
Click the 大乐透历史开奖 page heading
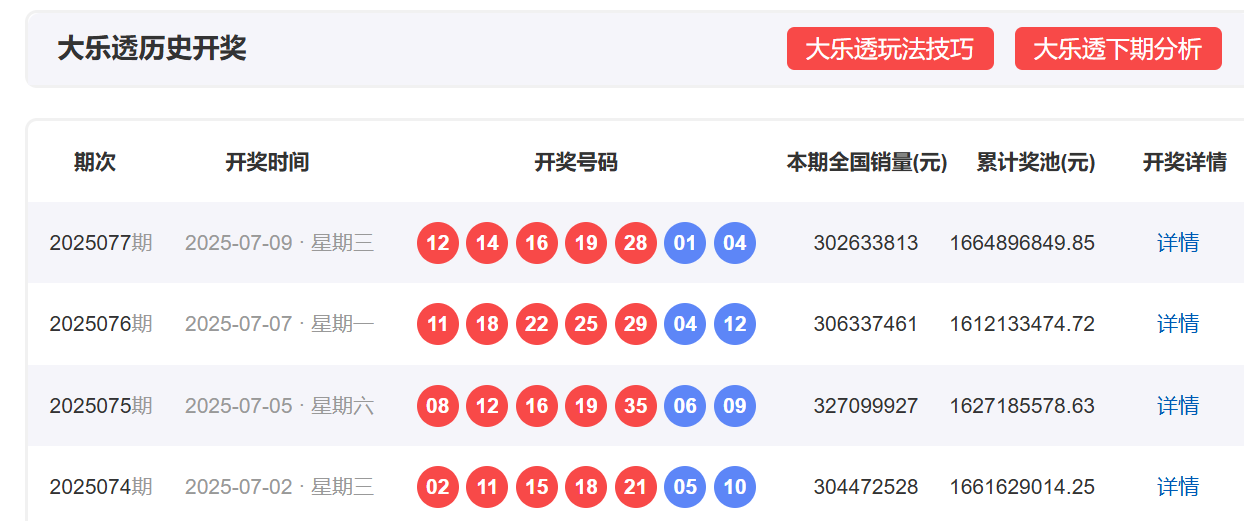point(152,48)
